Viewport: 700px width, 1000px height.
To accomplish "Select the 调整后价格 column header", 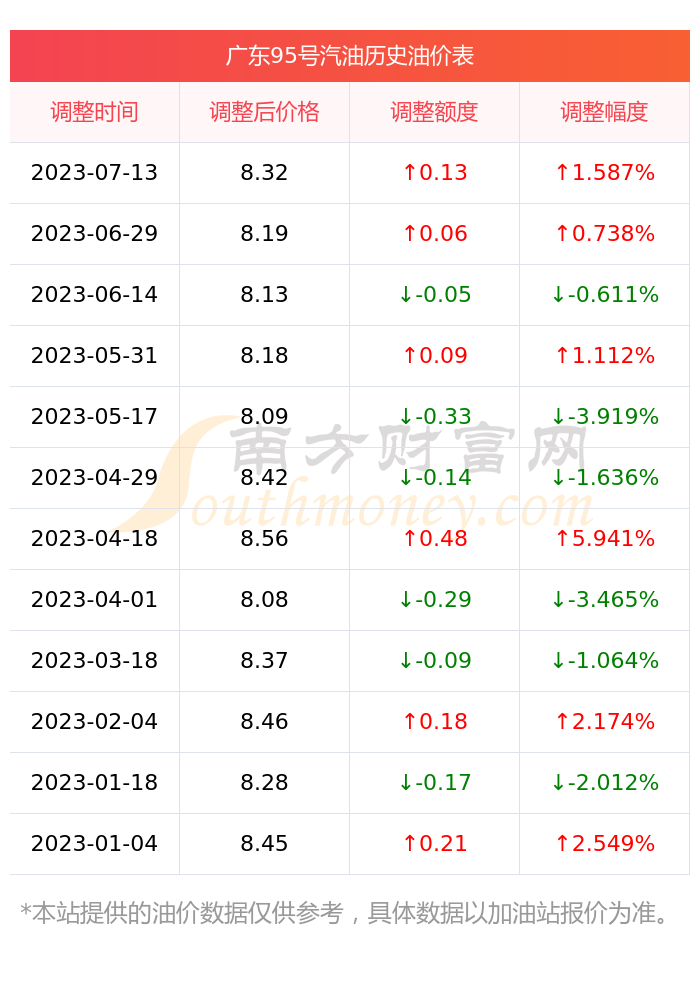I will click(x=264, y=112).
